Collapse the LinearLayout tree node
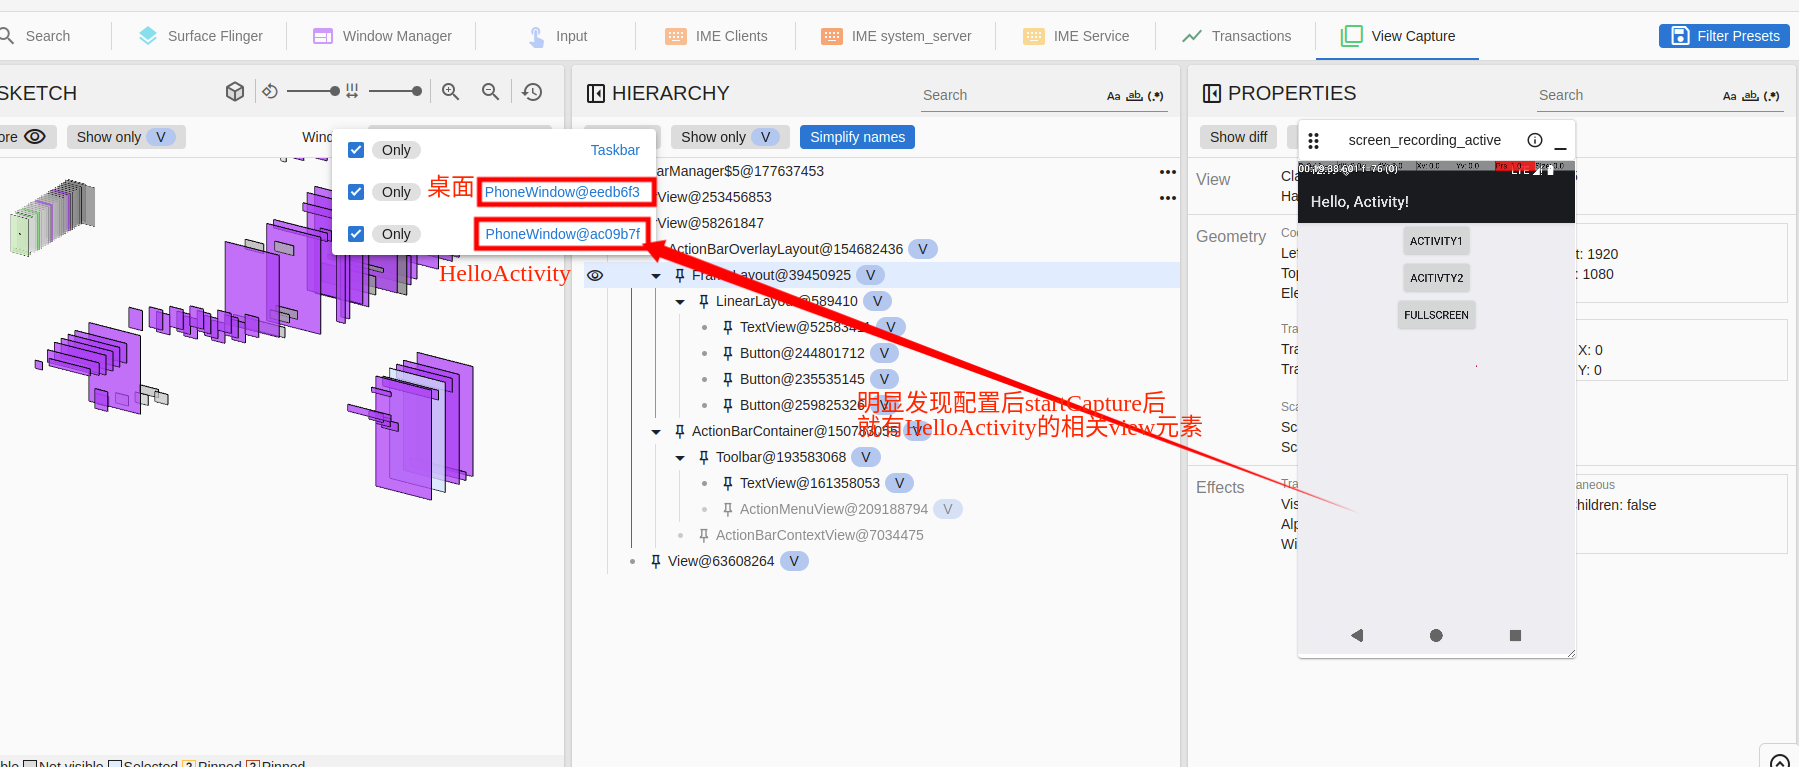This screenshot has height=767, width=1799. [680, 302]
